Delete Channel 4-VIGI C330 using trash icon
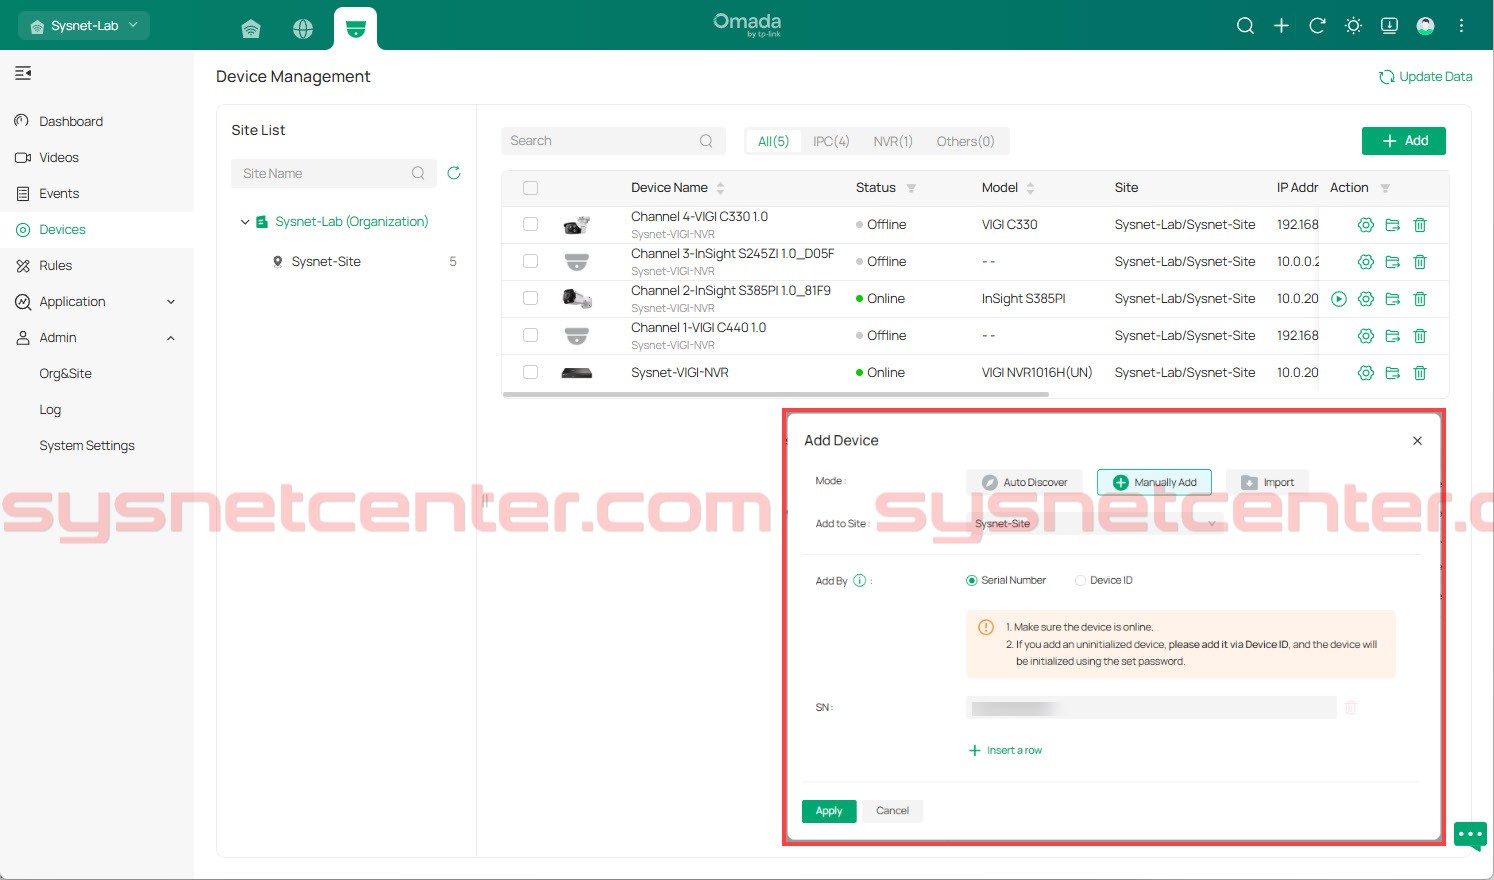The width and height of the screenshot is (1494, 880). click(x=1419, y=225)
